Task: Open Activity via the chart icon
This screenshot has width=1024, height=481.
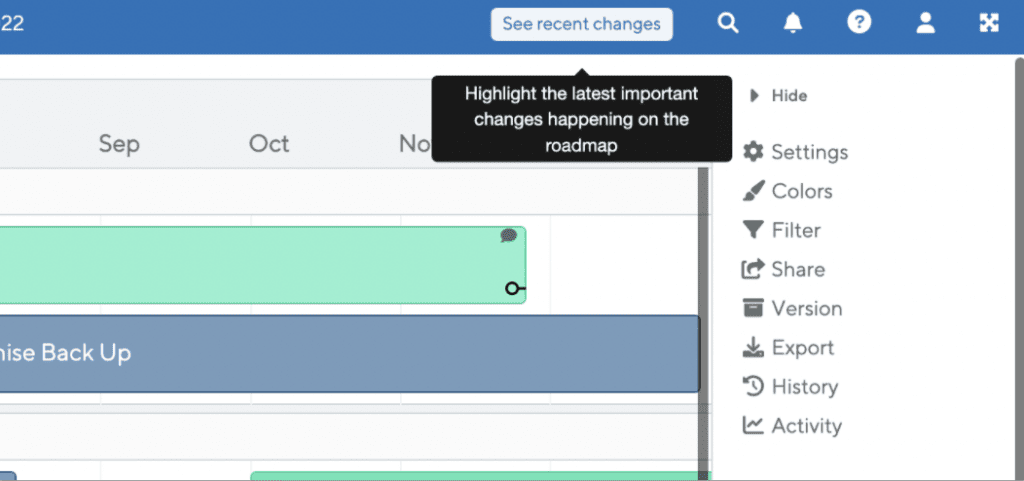Action: click(x=753, y=426)
